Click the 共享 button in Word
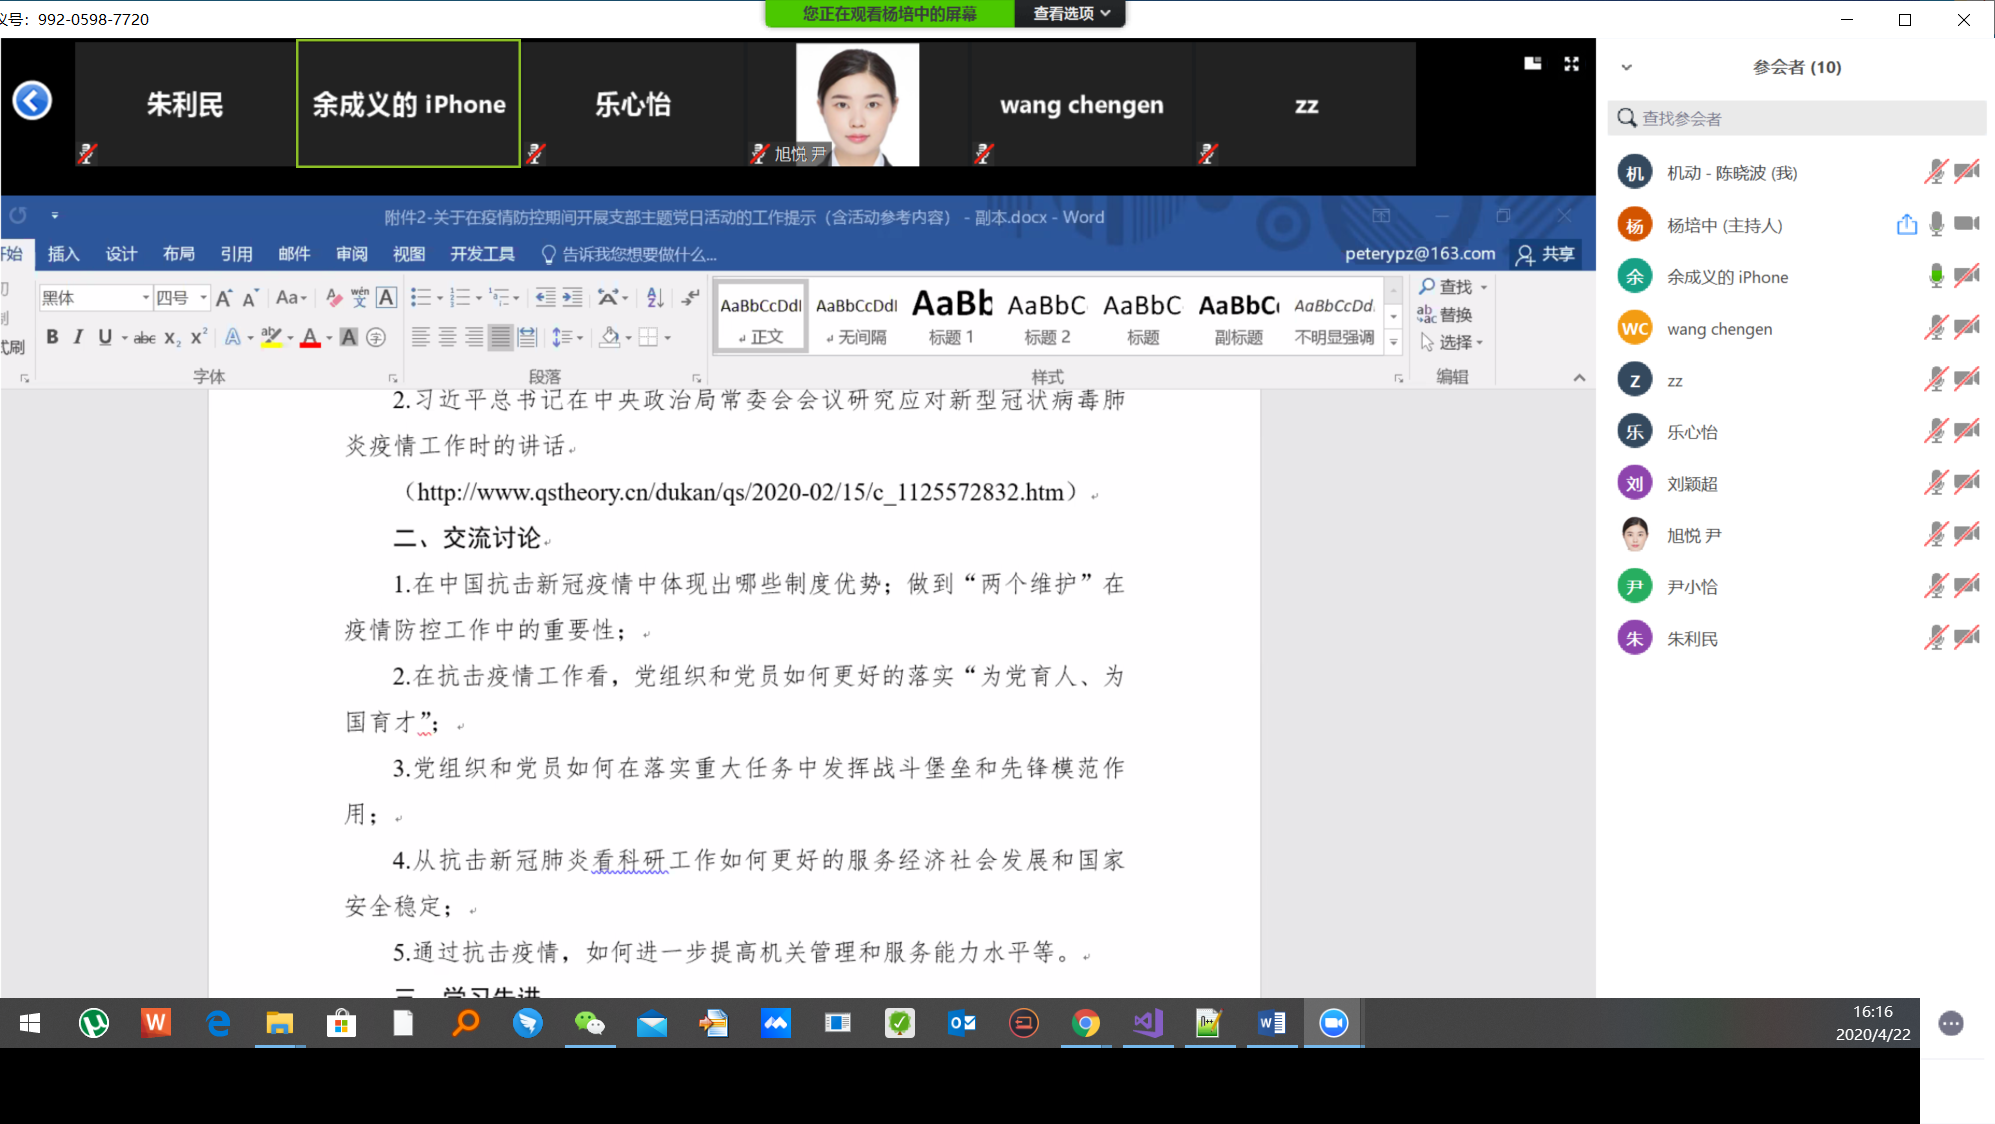This screenshot has width=1995, height=1124. (1546, 255)
